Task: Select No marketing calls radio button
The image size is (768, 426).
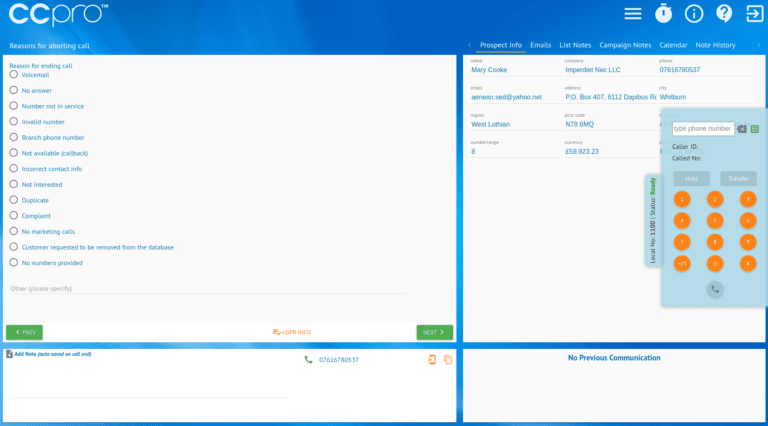Action: point(13,231)
